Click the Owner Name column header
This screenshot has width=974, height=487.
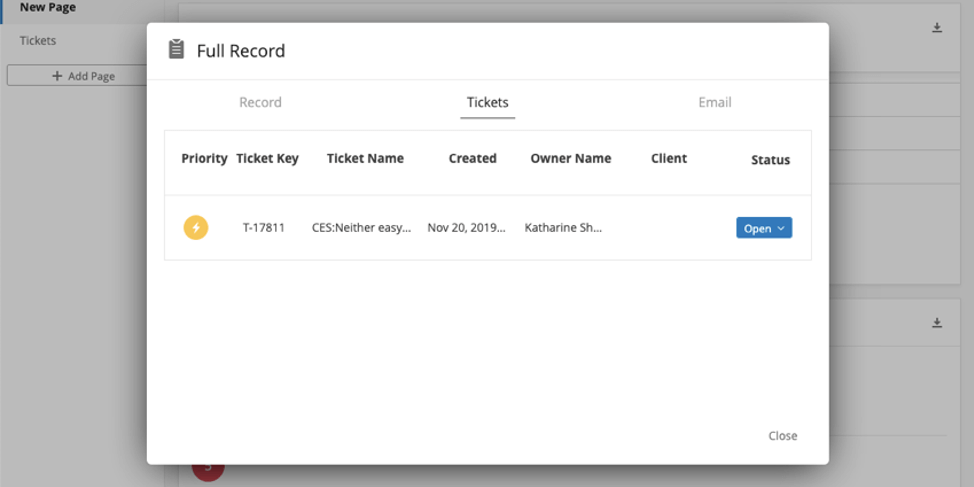570,159
